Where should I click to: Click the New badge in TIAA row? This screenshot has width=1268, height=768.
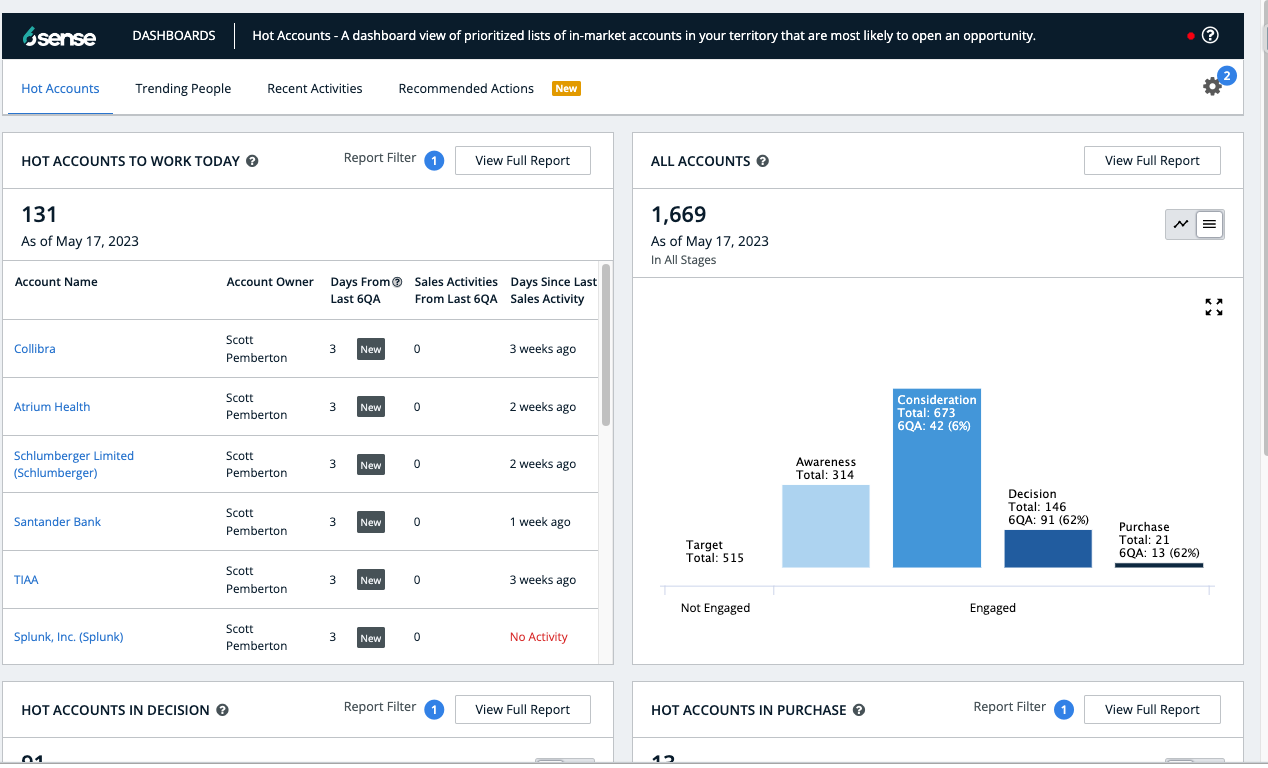[x=371, y=580]
